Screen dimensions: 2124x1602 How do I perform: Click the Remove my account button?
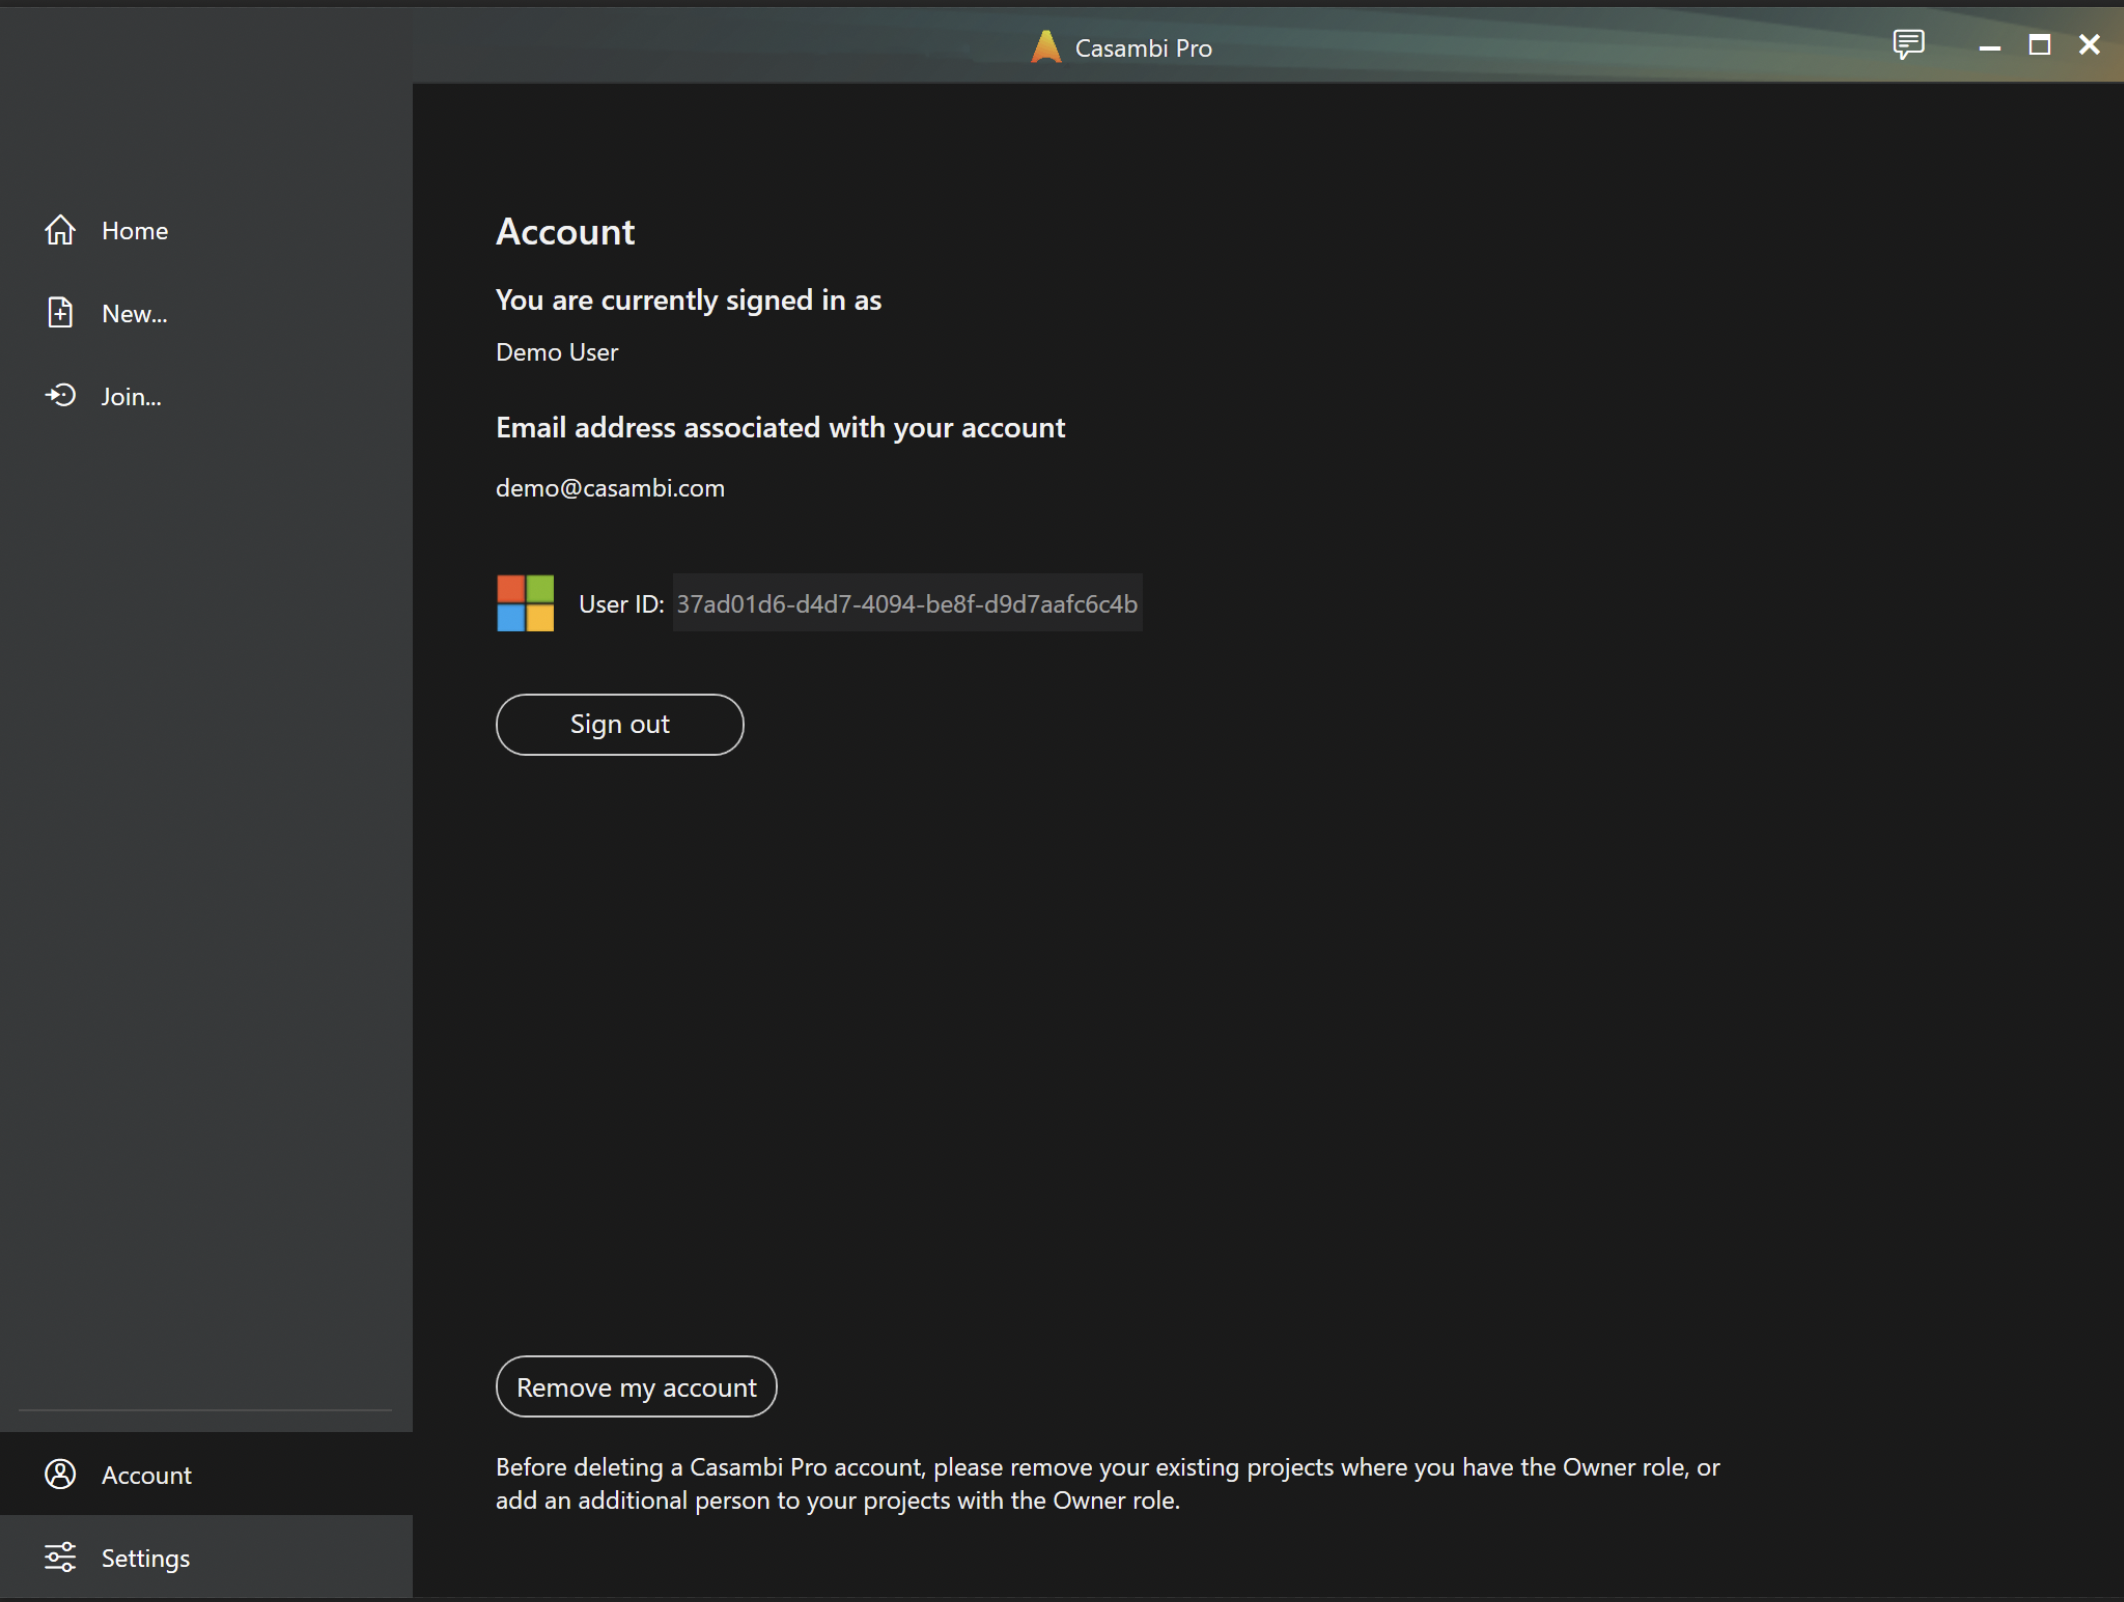coord(636,1387)
